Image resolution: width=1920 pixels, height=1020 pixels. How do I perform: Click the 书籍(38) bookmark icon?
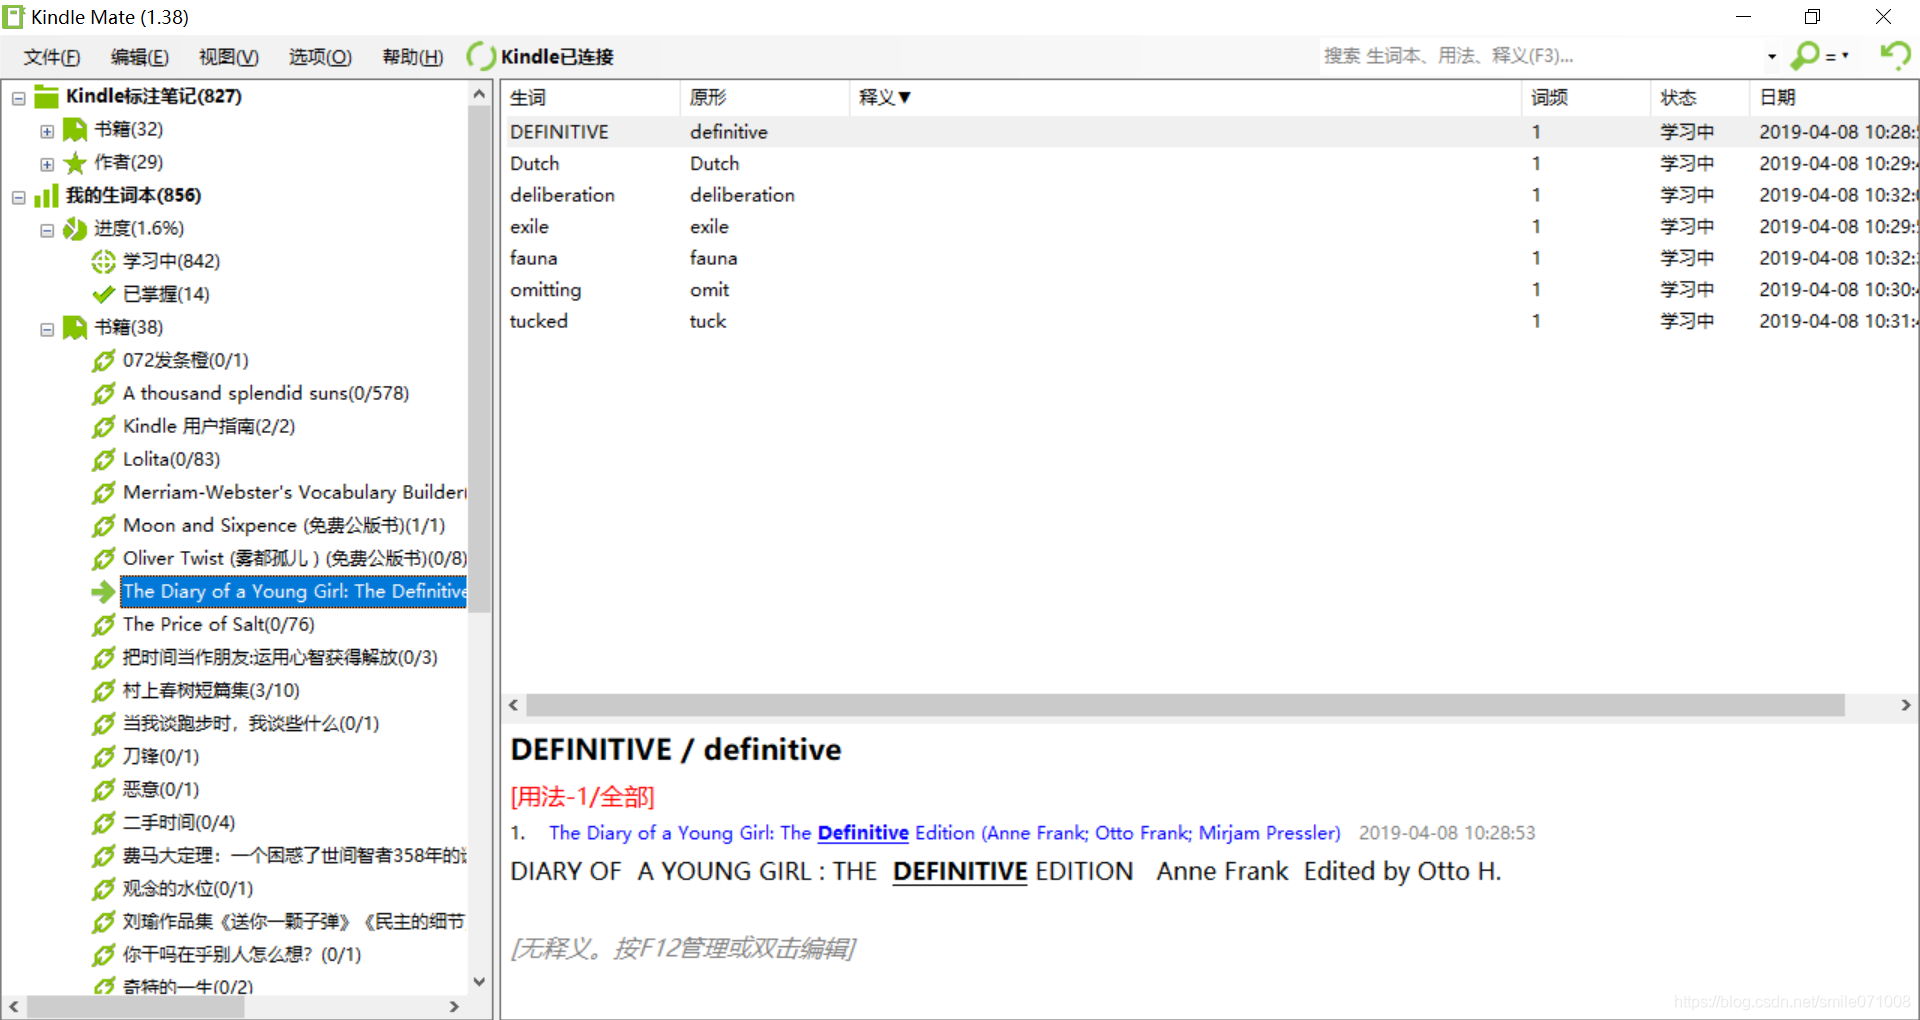(x=75, y=327)
